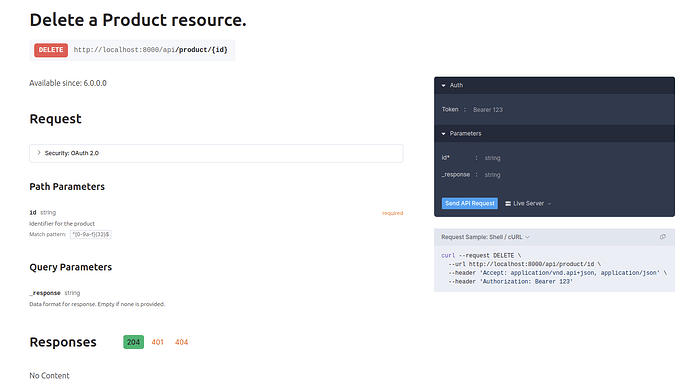Collapse the Parameters section arrow
Image resolution: width=690 pixels, height=388 pixels.
(443, 134)
